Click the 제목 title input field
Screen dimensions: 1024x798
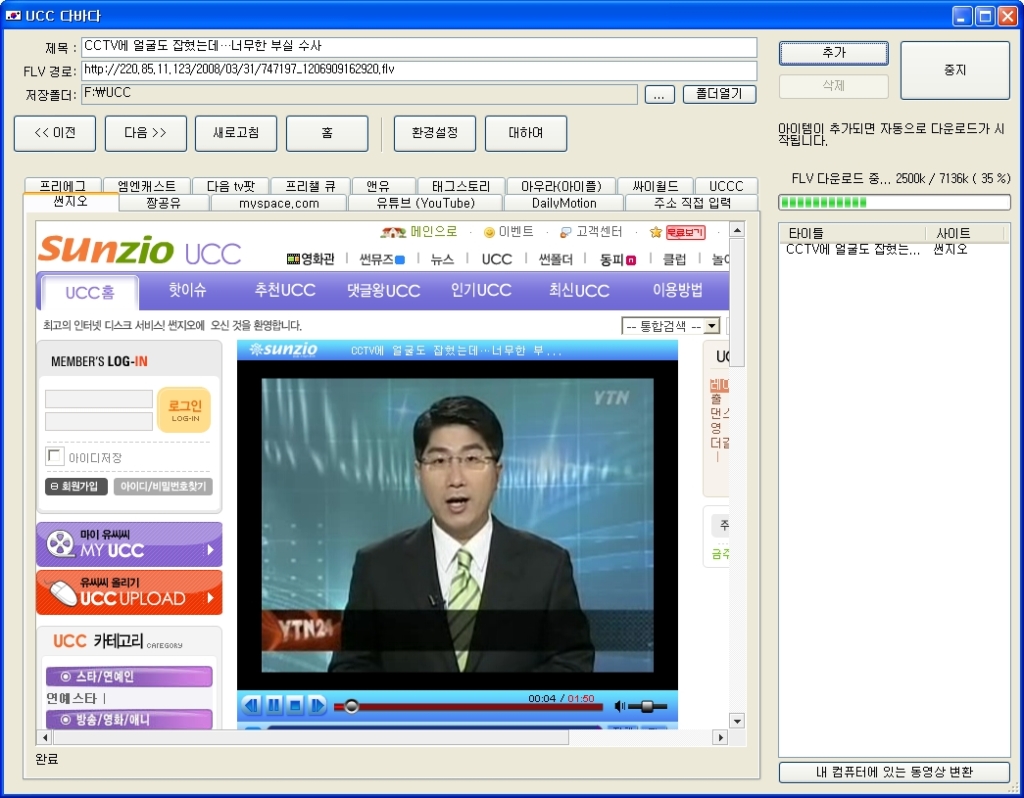[x=419, y=47]
